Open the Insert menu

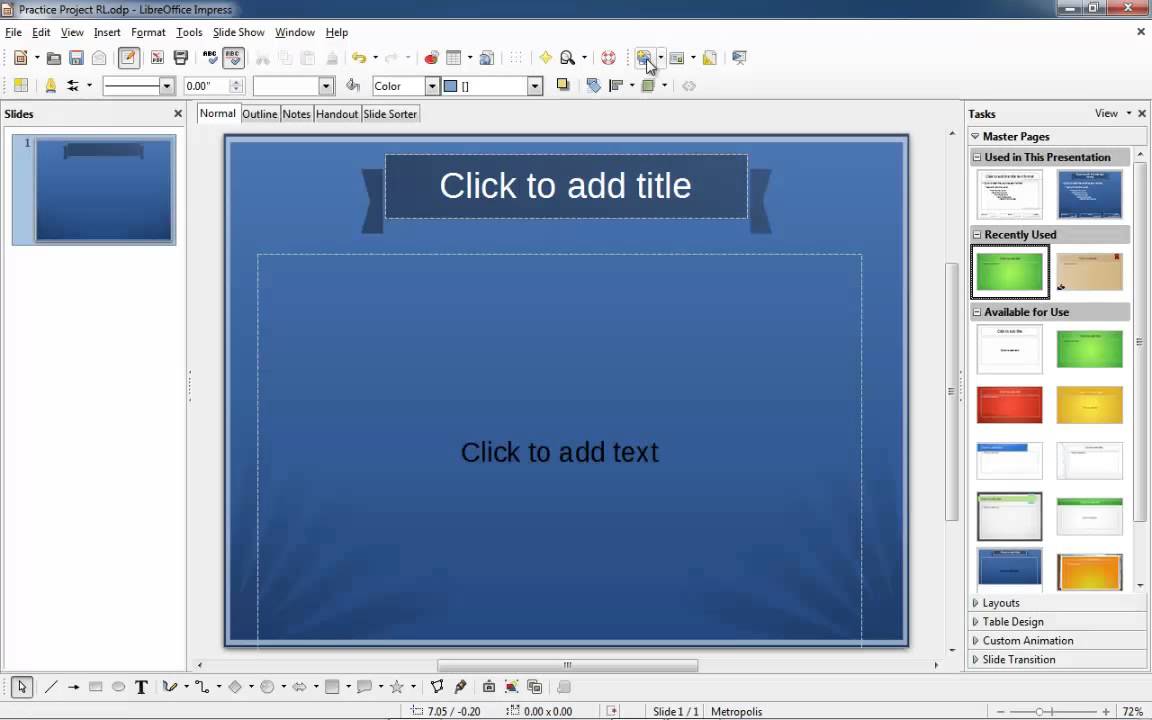107,32
